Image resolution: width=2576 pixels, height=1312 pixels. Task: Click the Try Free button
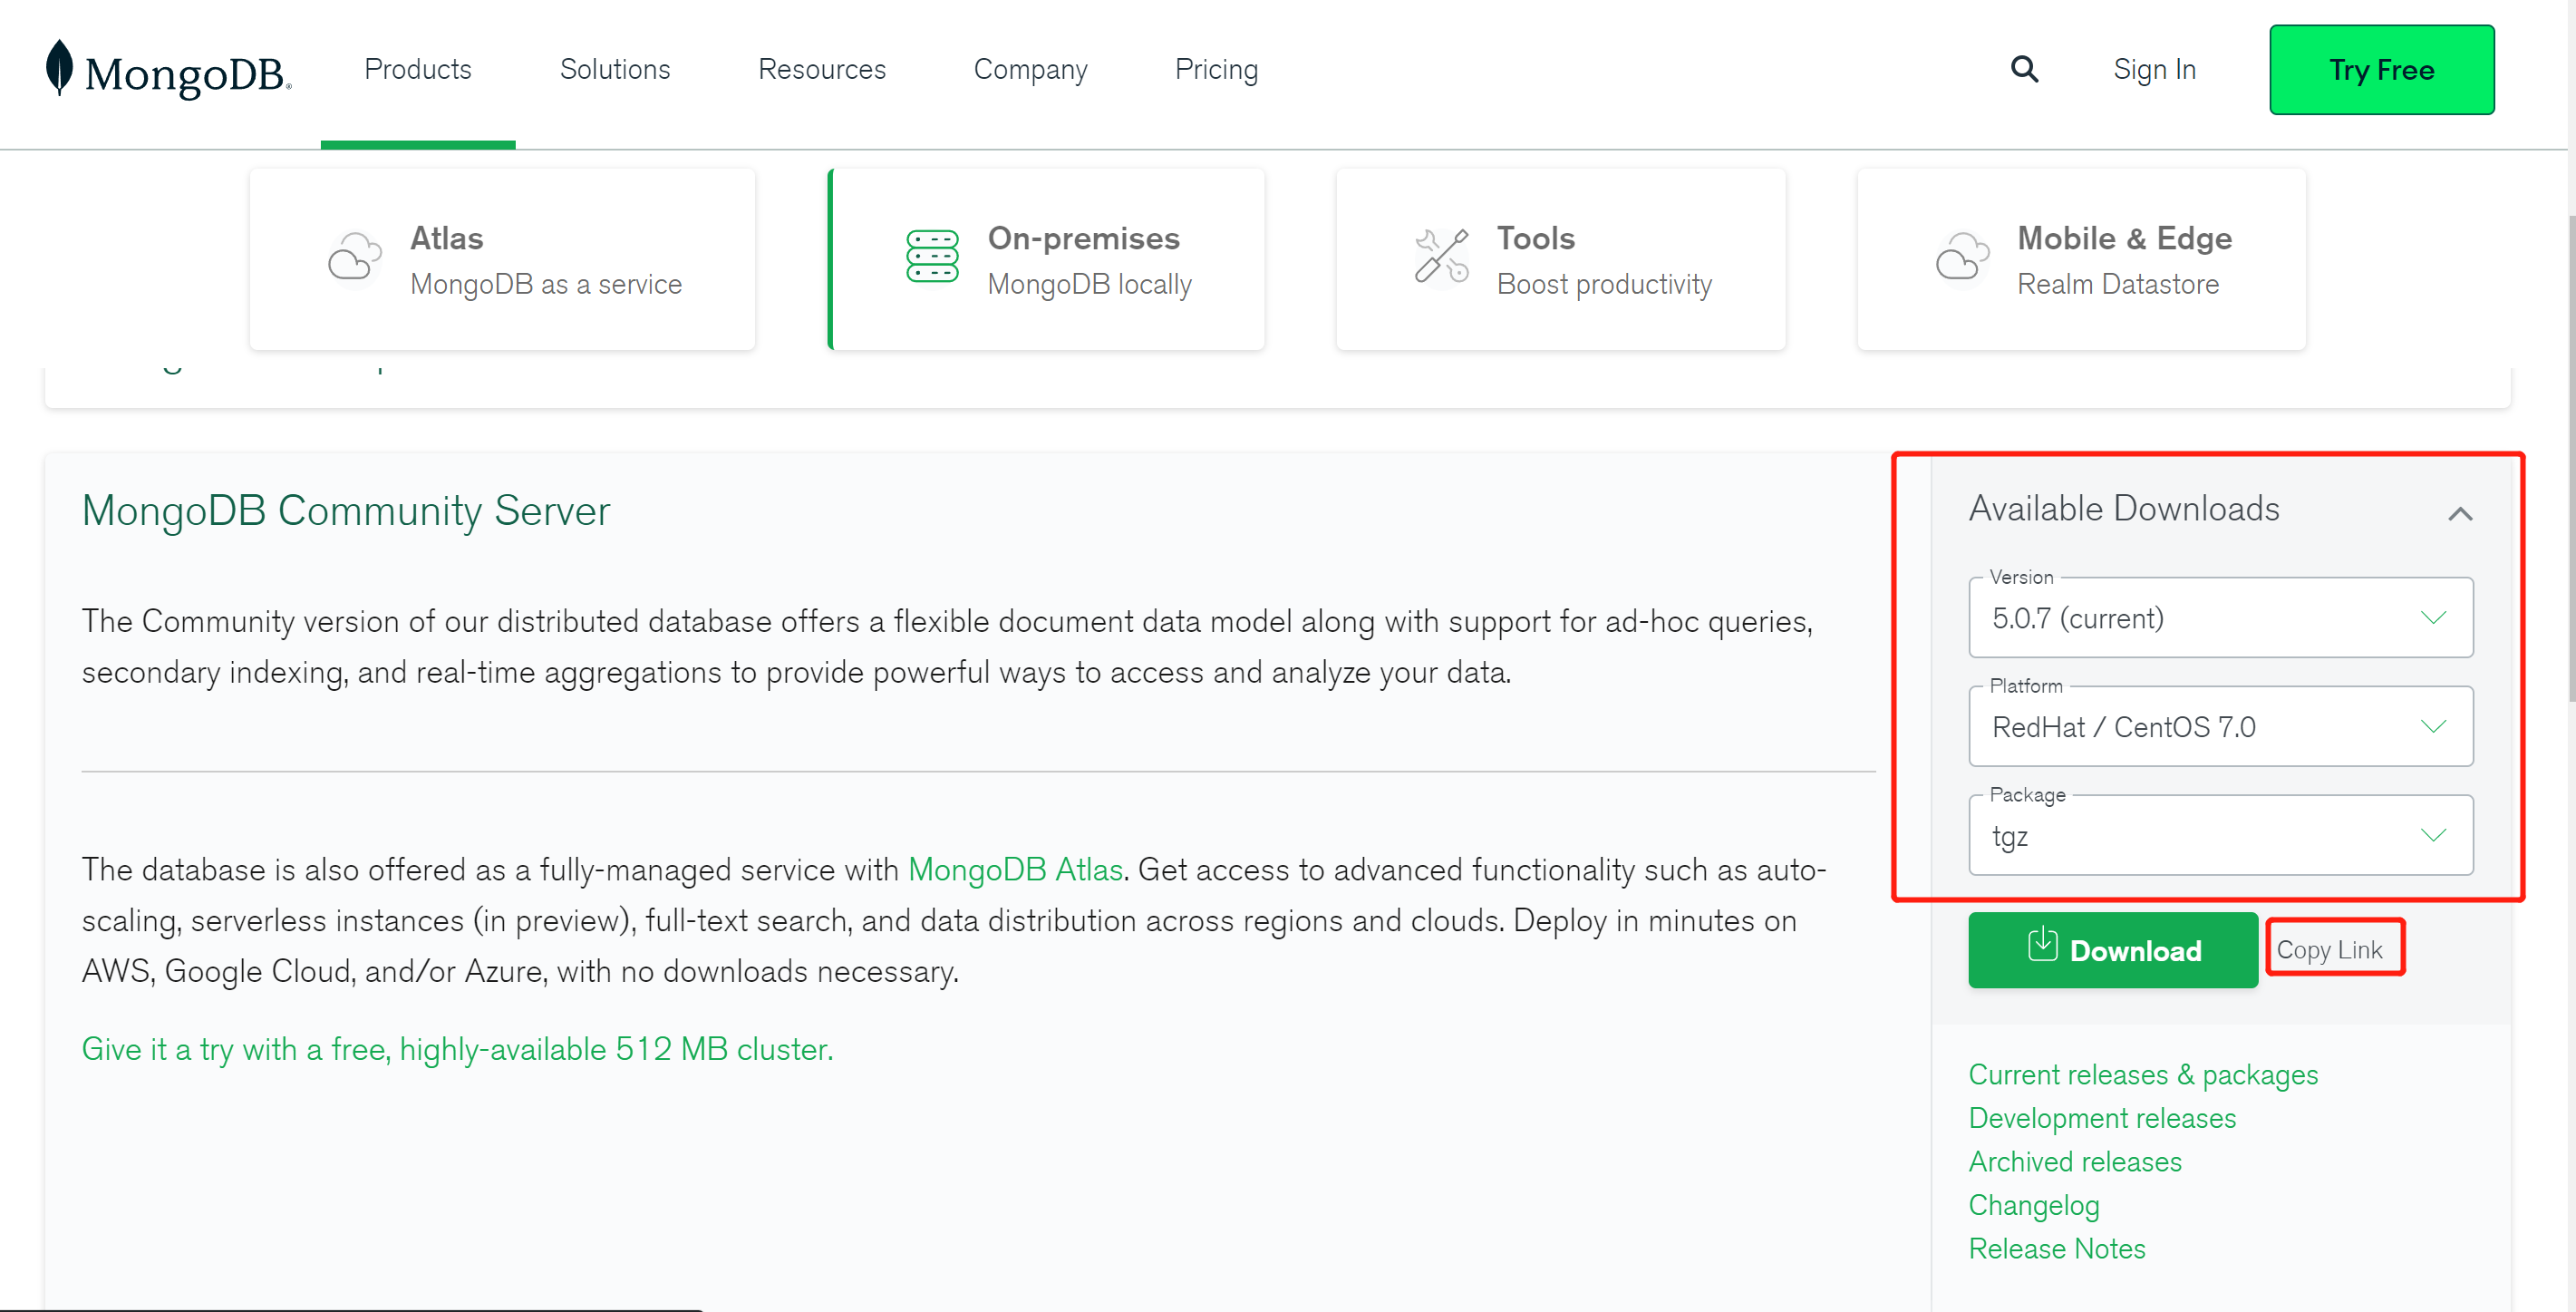tap(2382, 69)
